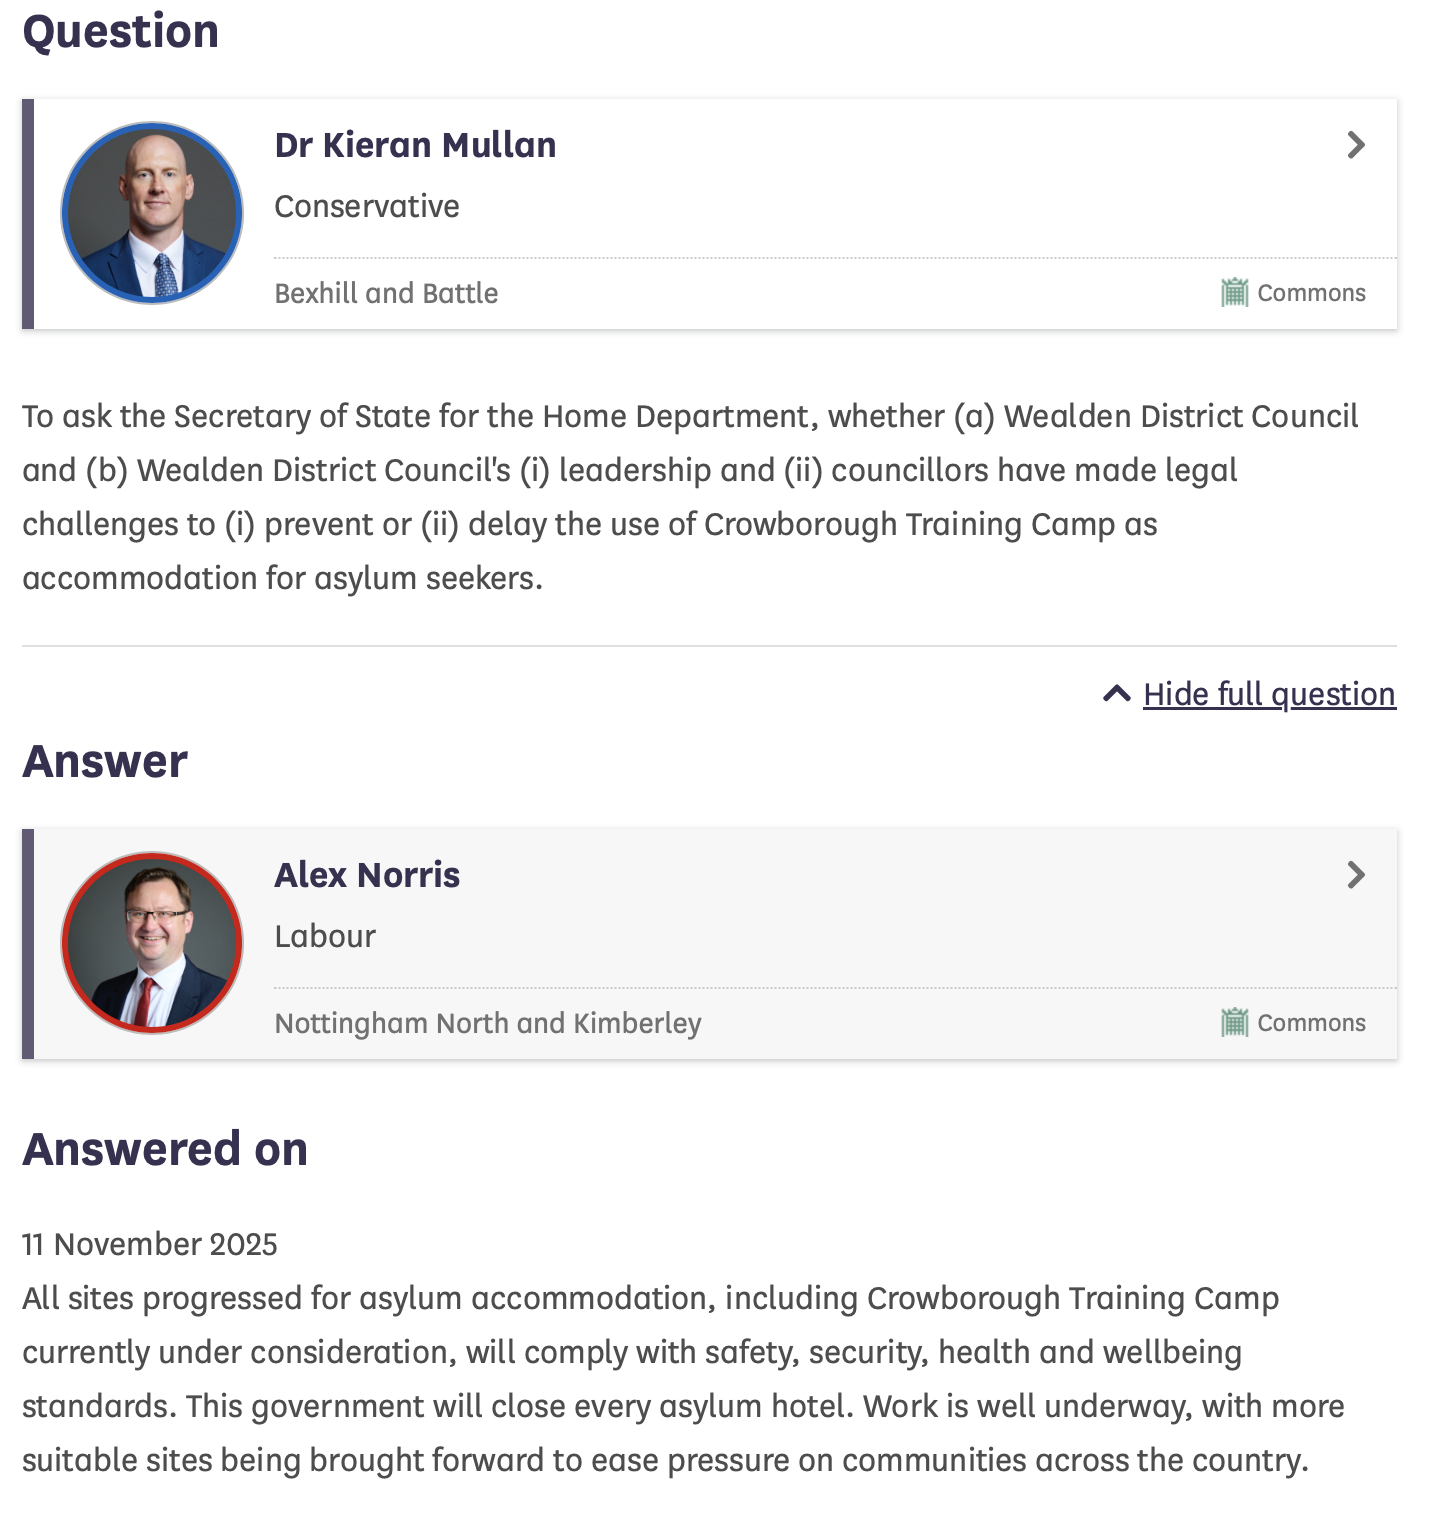Open Dr Kieran Mullan name link

pos(415,145)
